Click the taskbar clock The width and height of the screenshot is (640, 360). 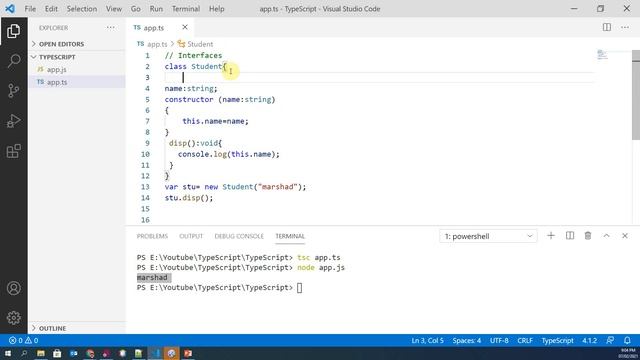[628, 353]
